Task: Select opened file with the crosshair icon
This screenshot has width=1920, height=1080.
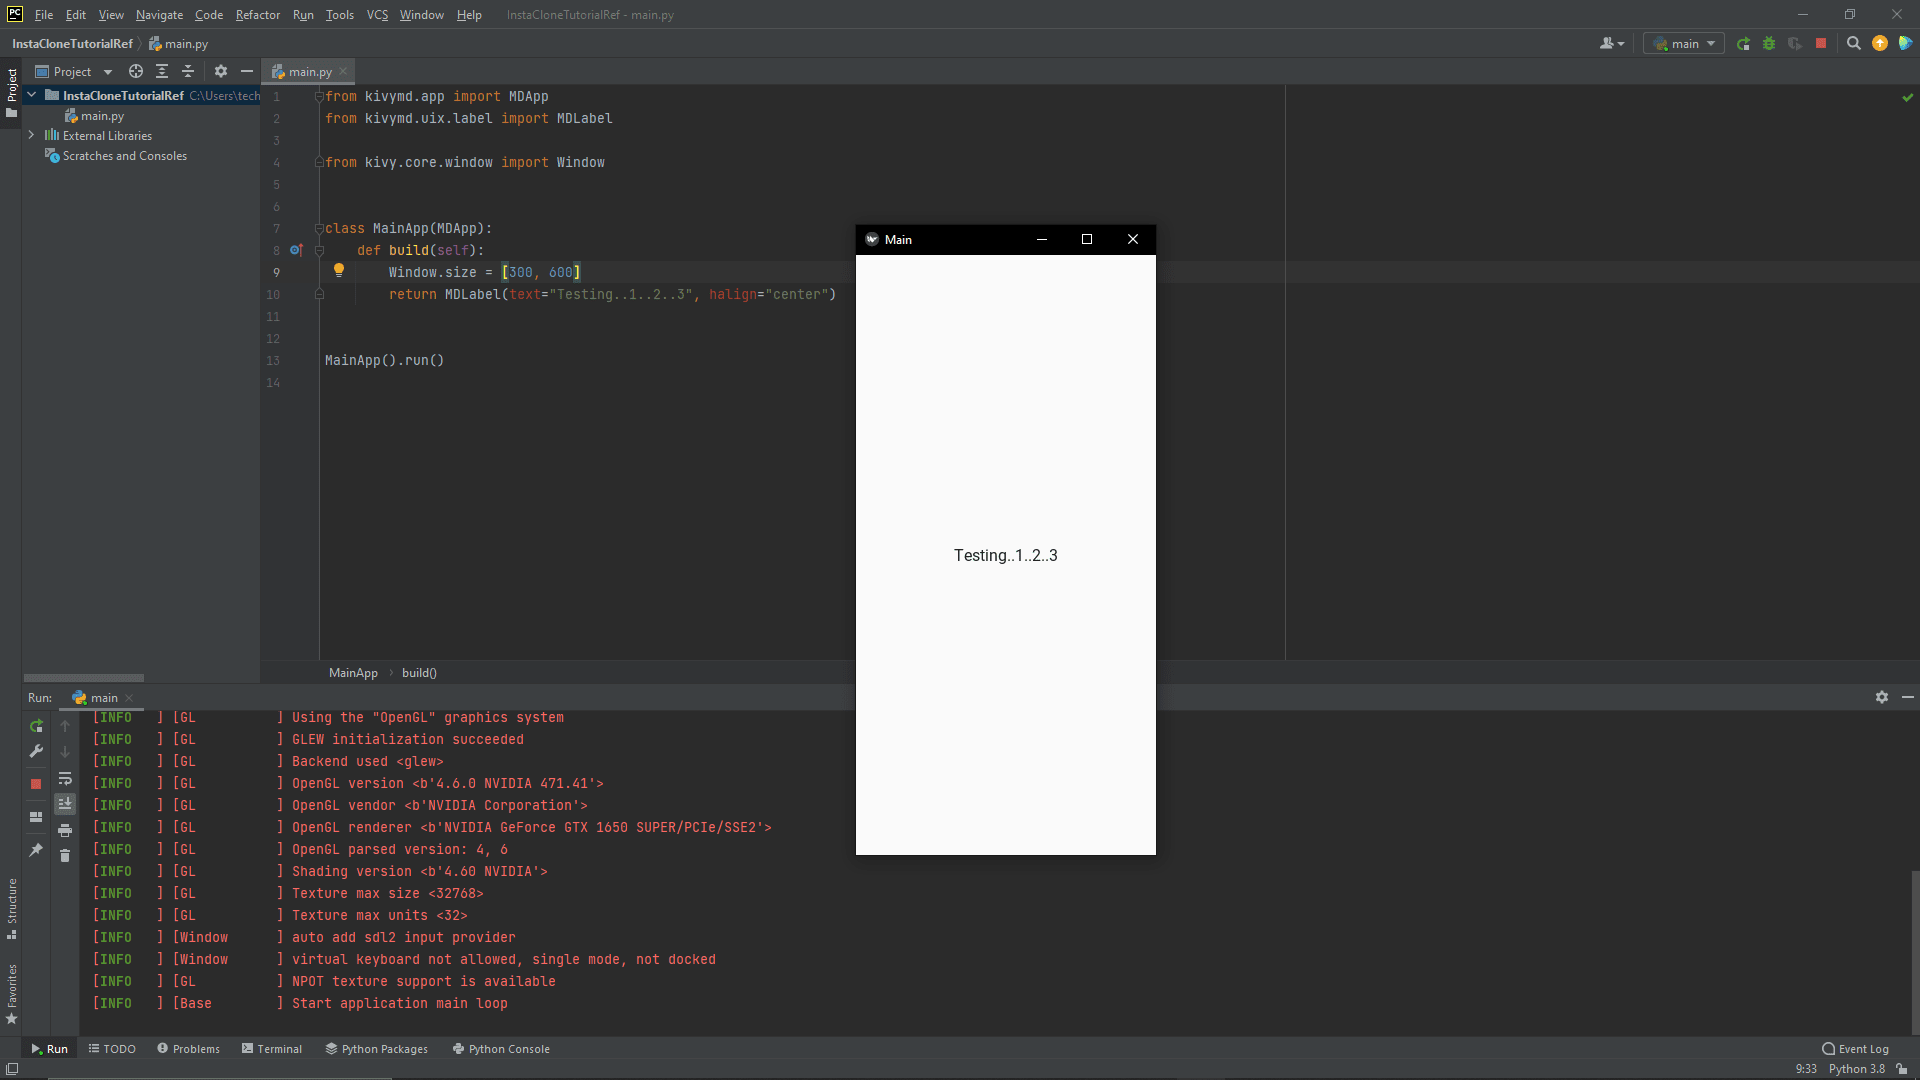Action: point(136,71)
